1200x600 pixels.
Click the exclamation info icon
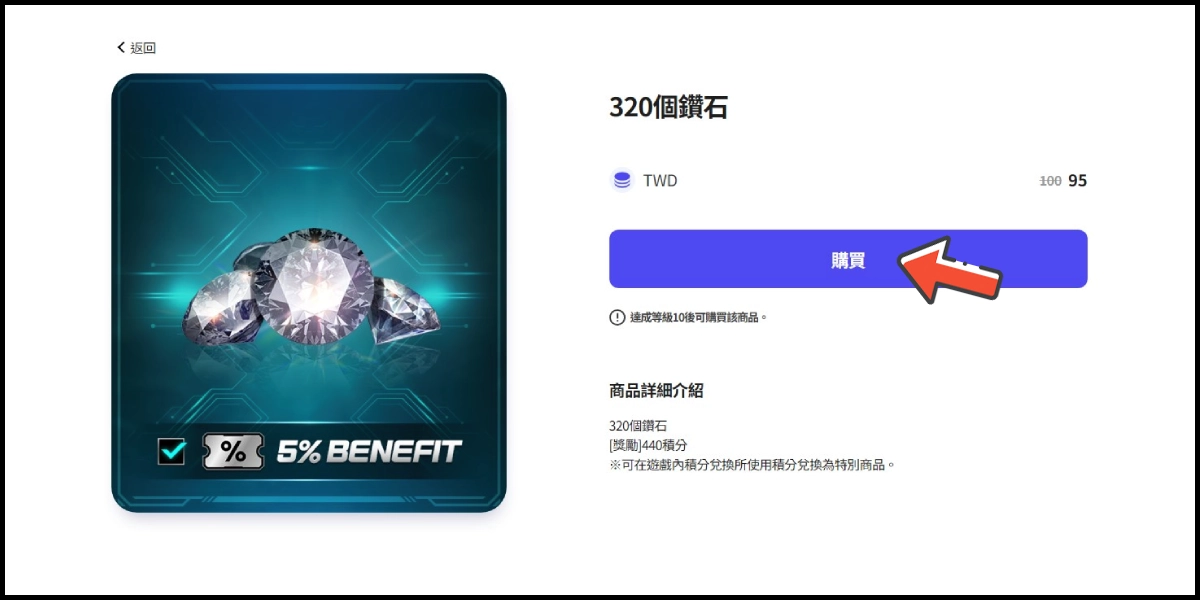click(617, 317)
